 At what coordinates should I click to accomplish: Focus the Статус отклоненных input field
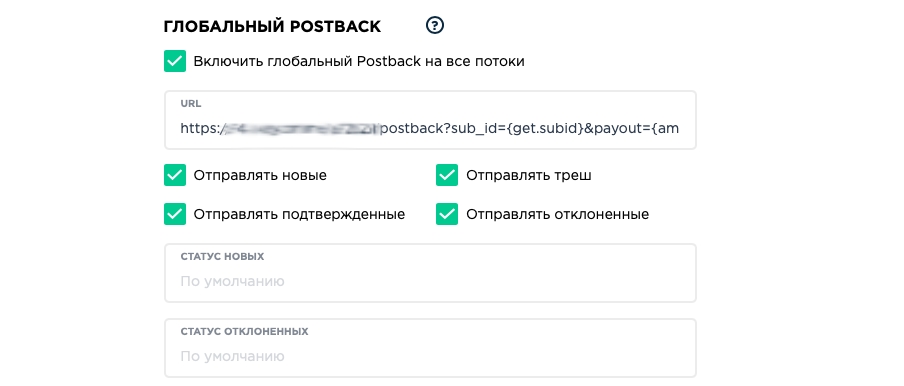[x=430, y=348]
